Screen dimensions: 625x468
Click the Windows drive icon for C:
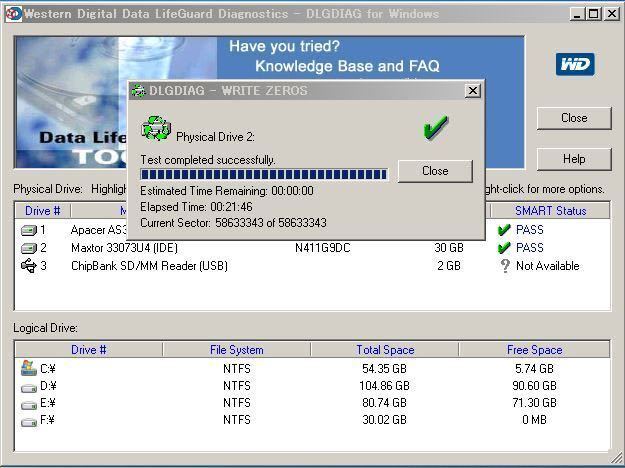29,368
